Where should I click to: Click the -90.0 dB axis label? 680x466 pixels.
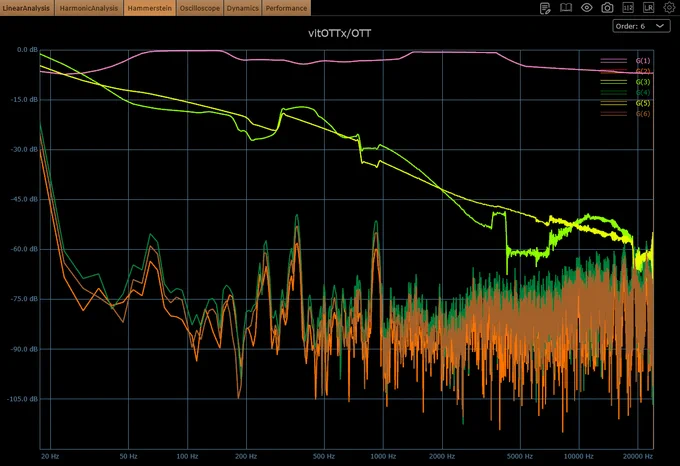click(x=25, y=349)
